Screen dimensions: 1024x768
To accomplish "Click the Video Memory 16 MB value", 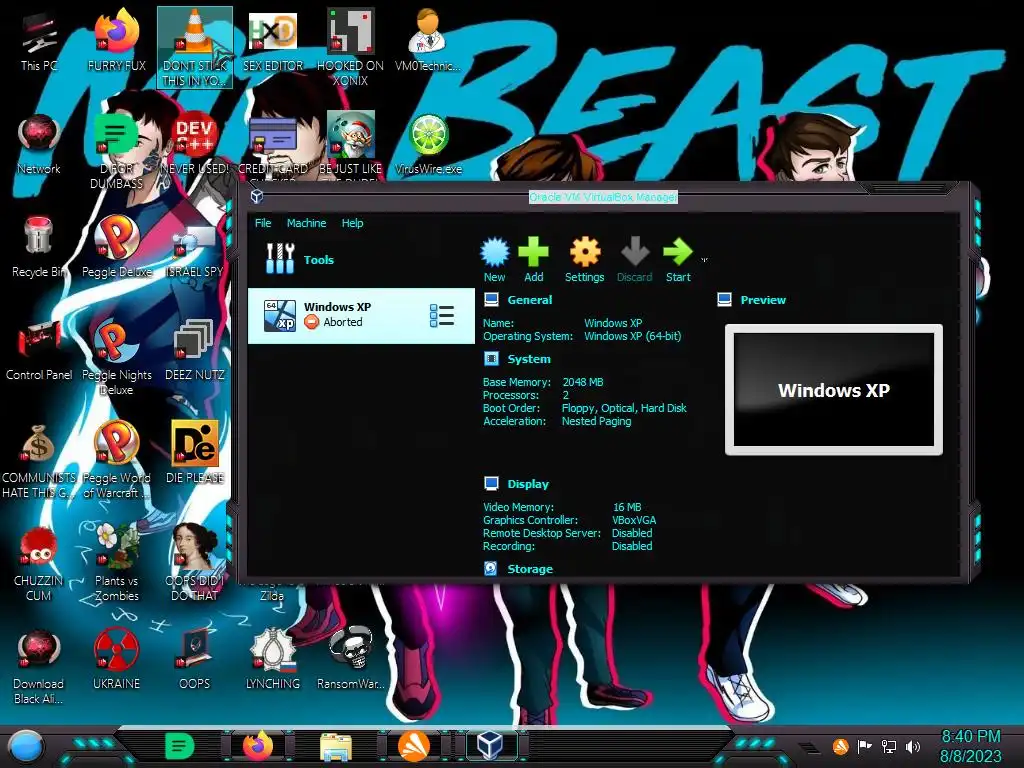I will click(x=627, y=507).
